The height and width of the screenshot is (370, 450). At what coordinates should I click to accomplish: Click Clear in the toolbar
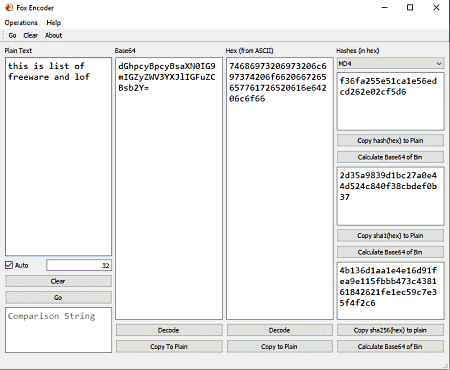pos(30,35)
